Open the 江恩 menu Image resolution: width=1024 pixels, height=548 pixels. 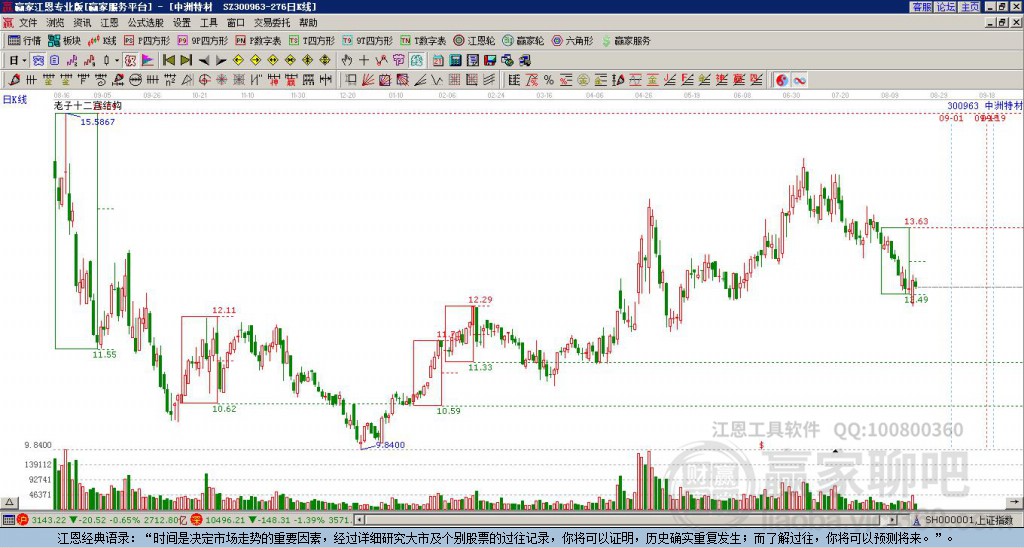[109, 23]
